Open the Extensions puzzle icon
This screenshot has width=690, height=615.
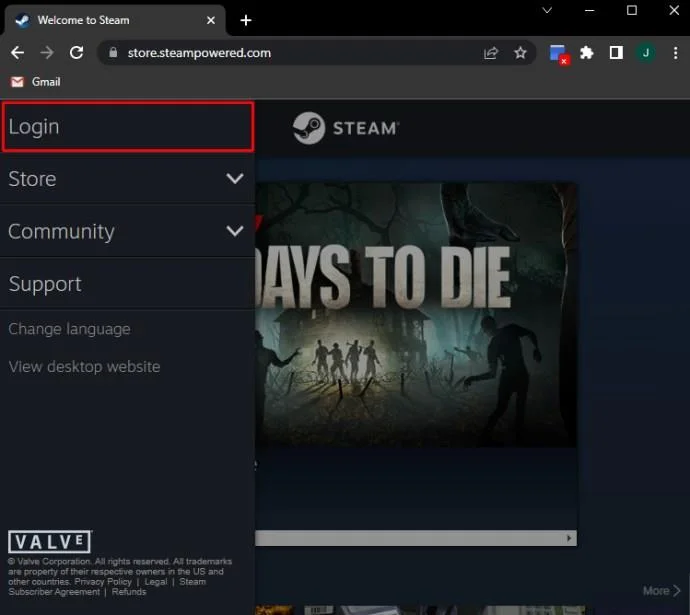[x=587, y=53]
